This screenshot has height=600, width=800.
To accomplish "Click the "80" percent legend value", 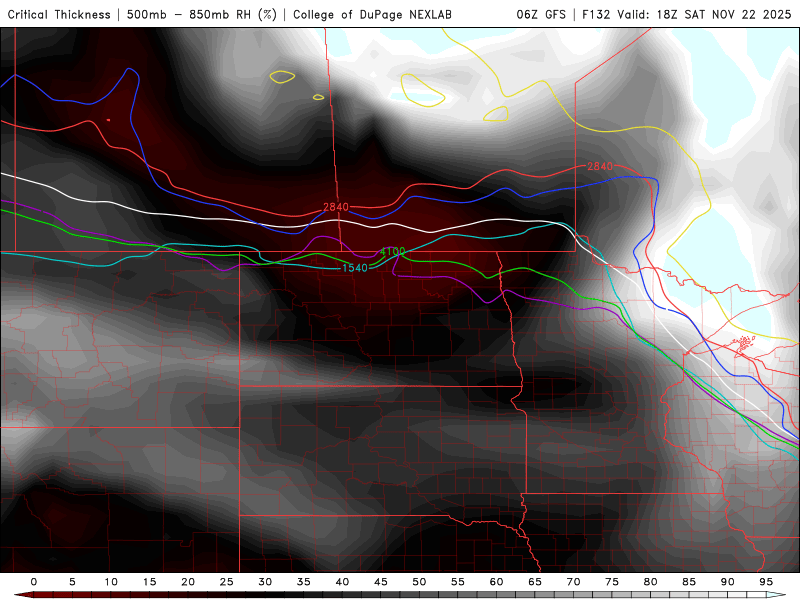I will click(650, 582).
